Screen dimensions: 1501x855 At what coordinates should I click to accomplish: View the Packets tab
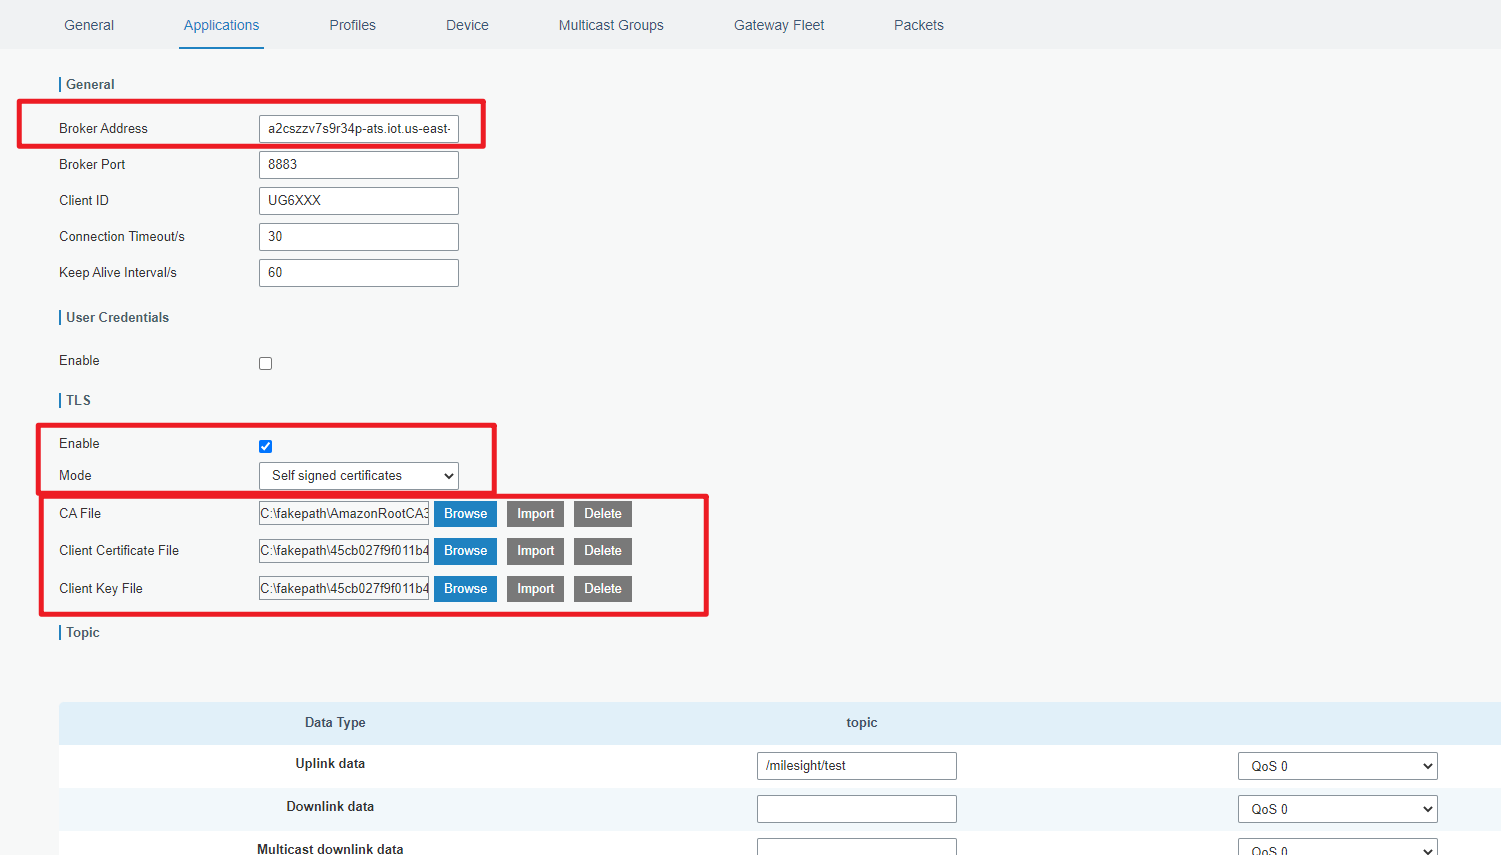click(x=918, y=25)
